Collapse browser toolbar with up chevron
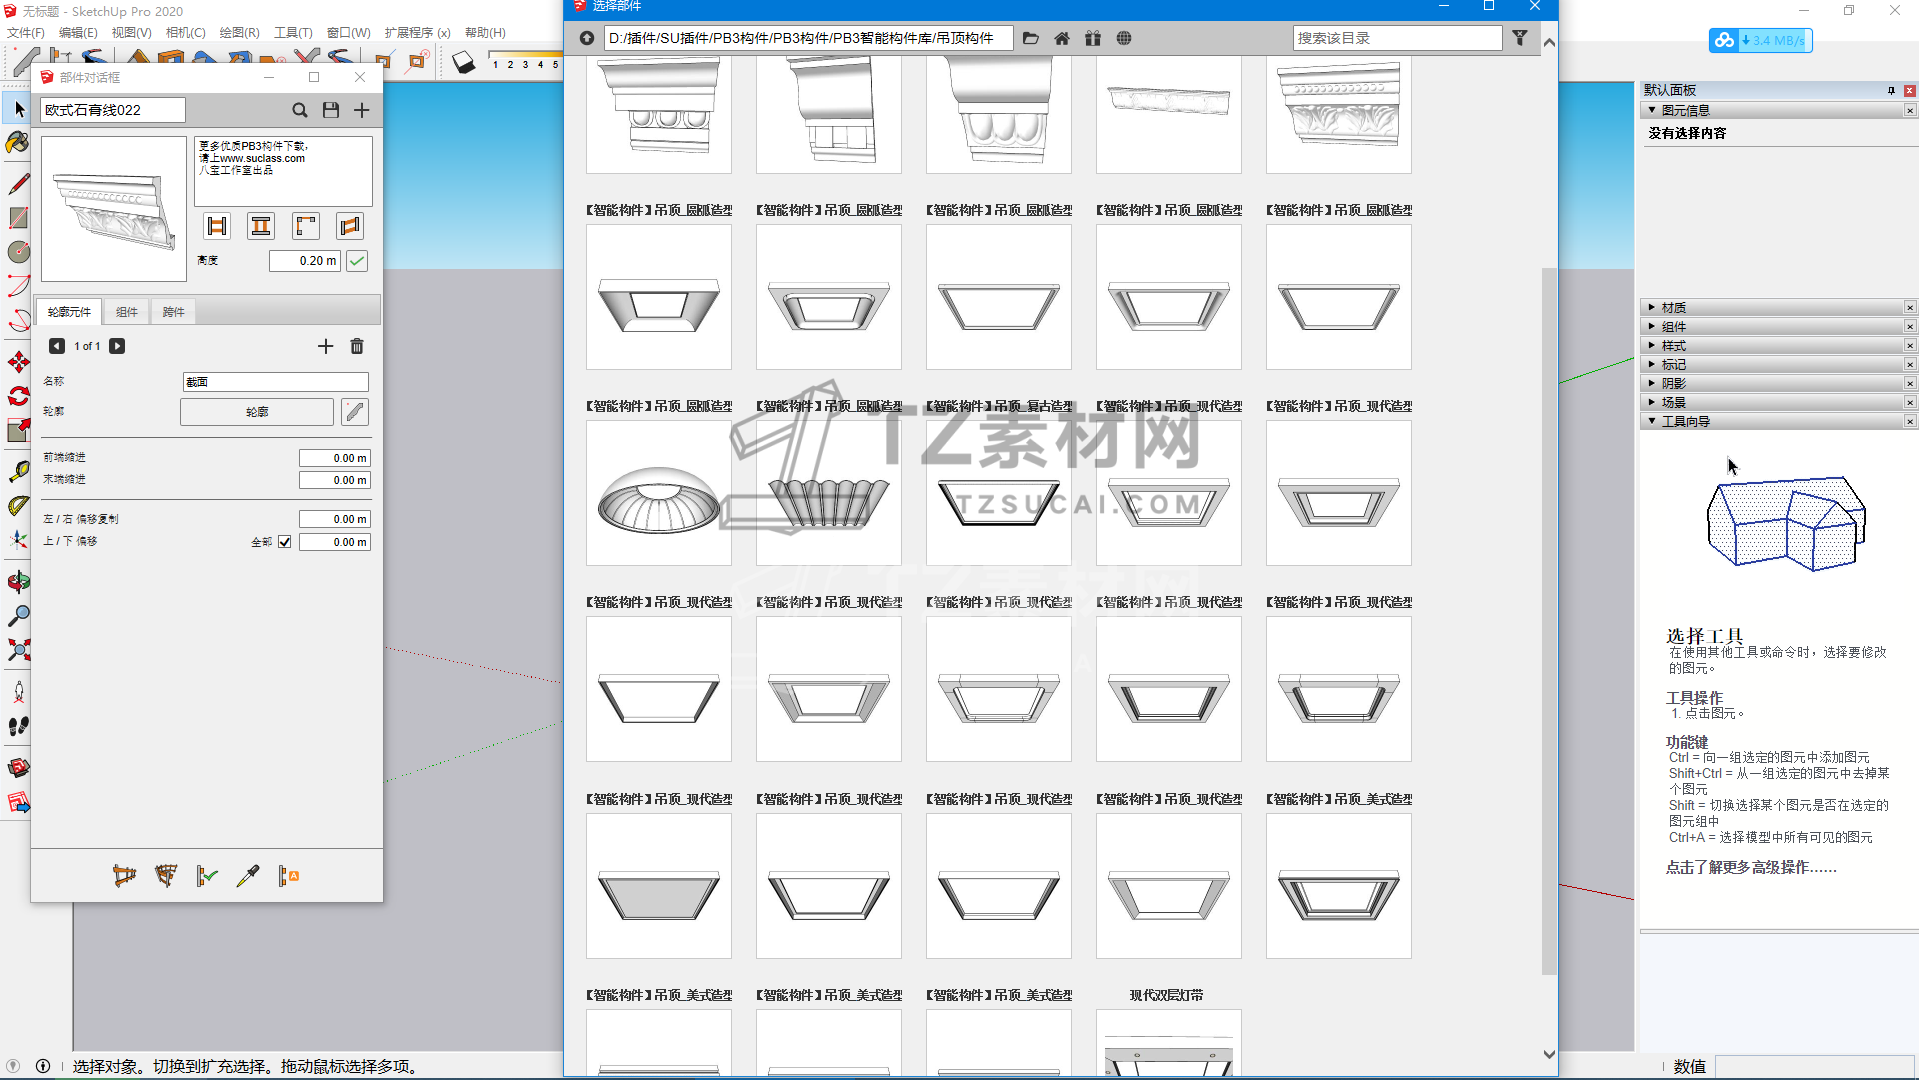 point(1549,42)
